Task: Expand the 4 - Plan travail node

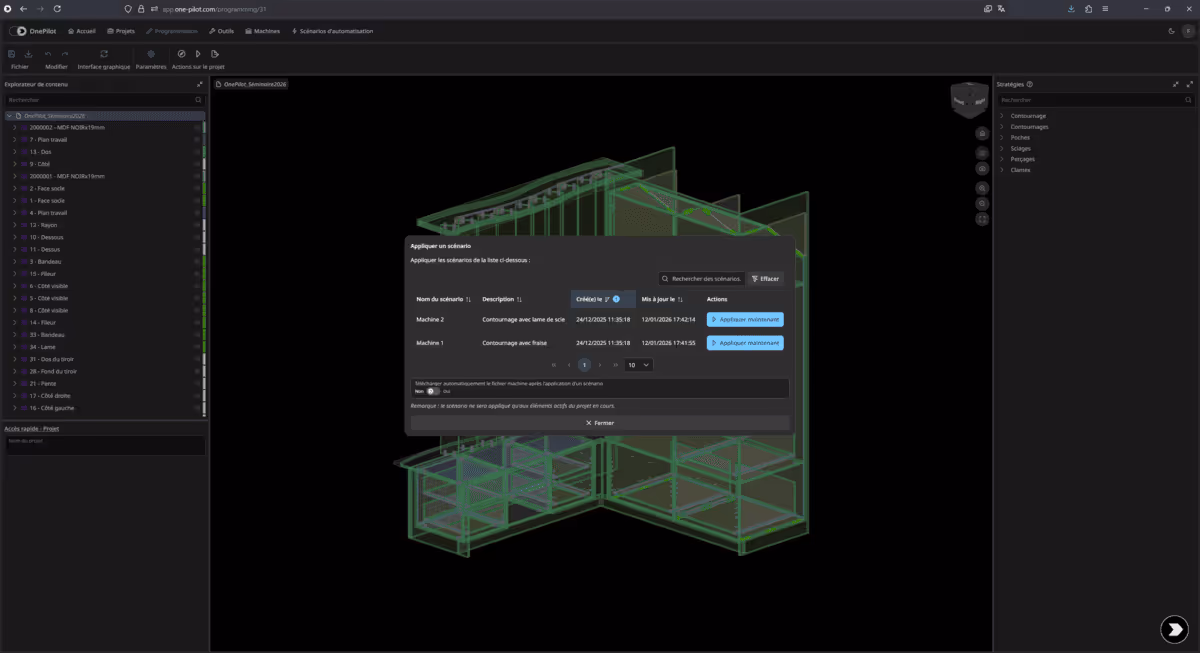Action: coord(14,213)
